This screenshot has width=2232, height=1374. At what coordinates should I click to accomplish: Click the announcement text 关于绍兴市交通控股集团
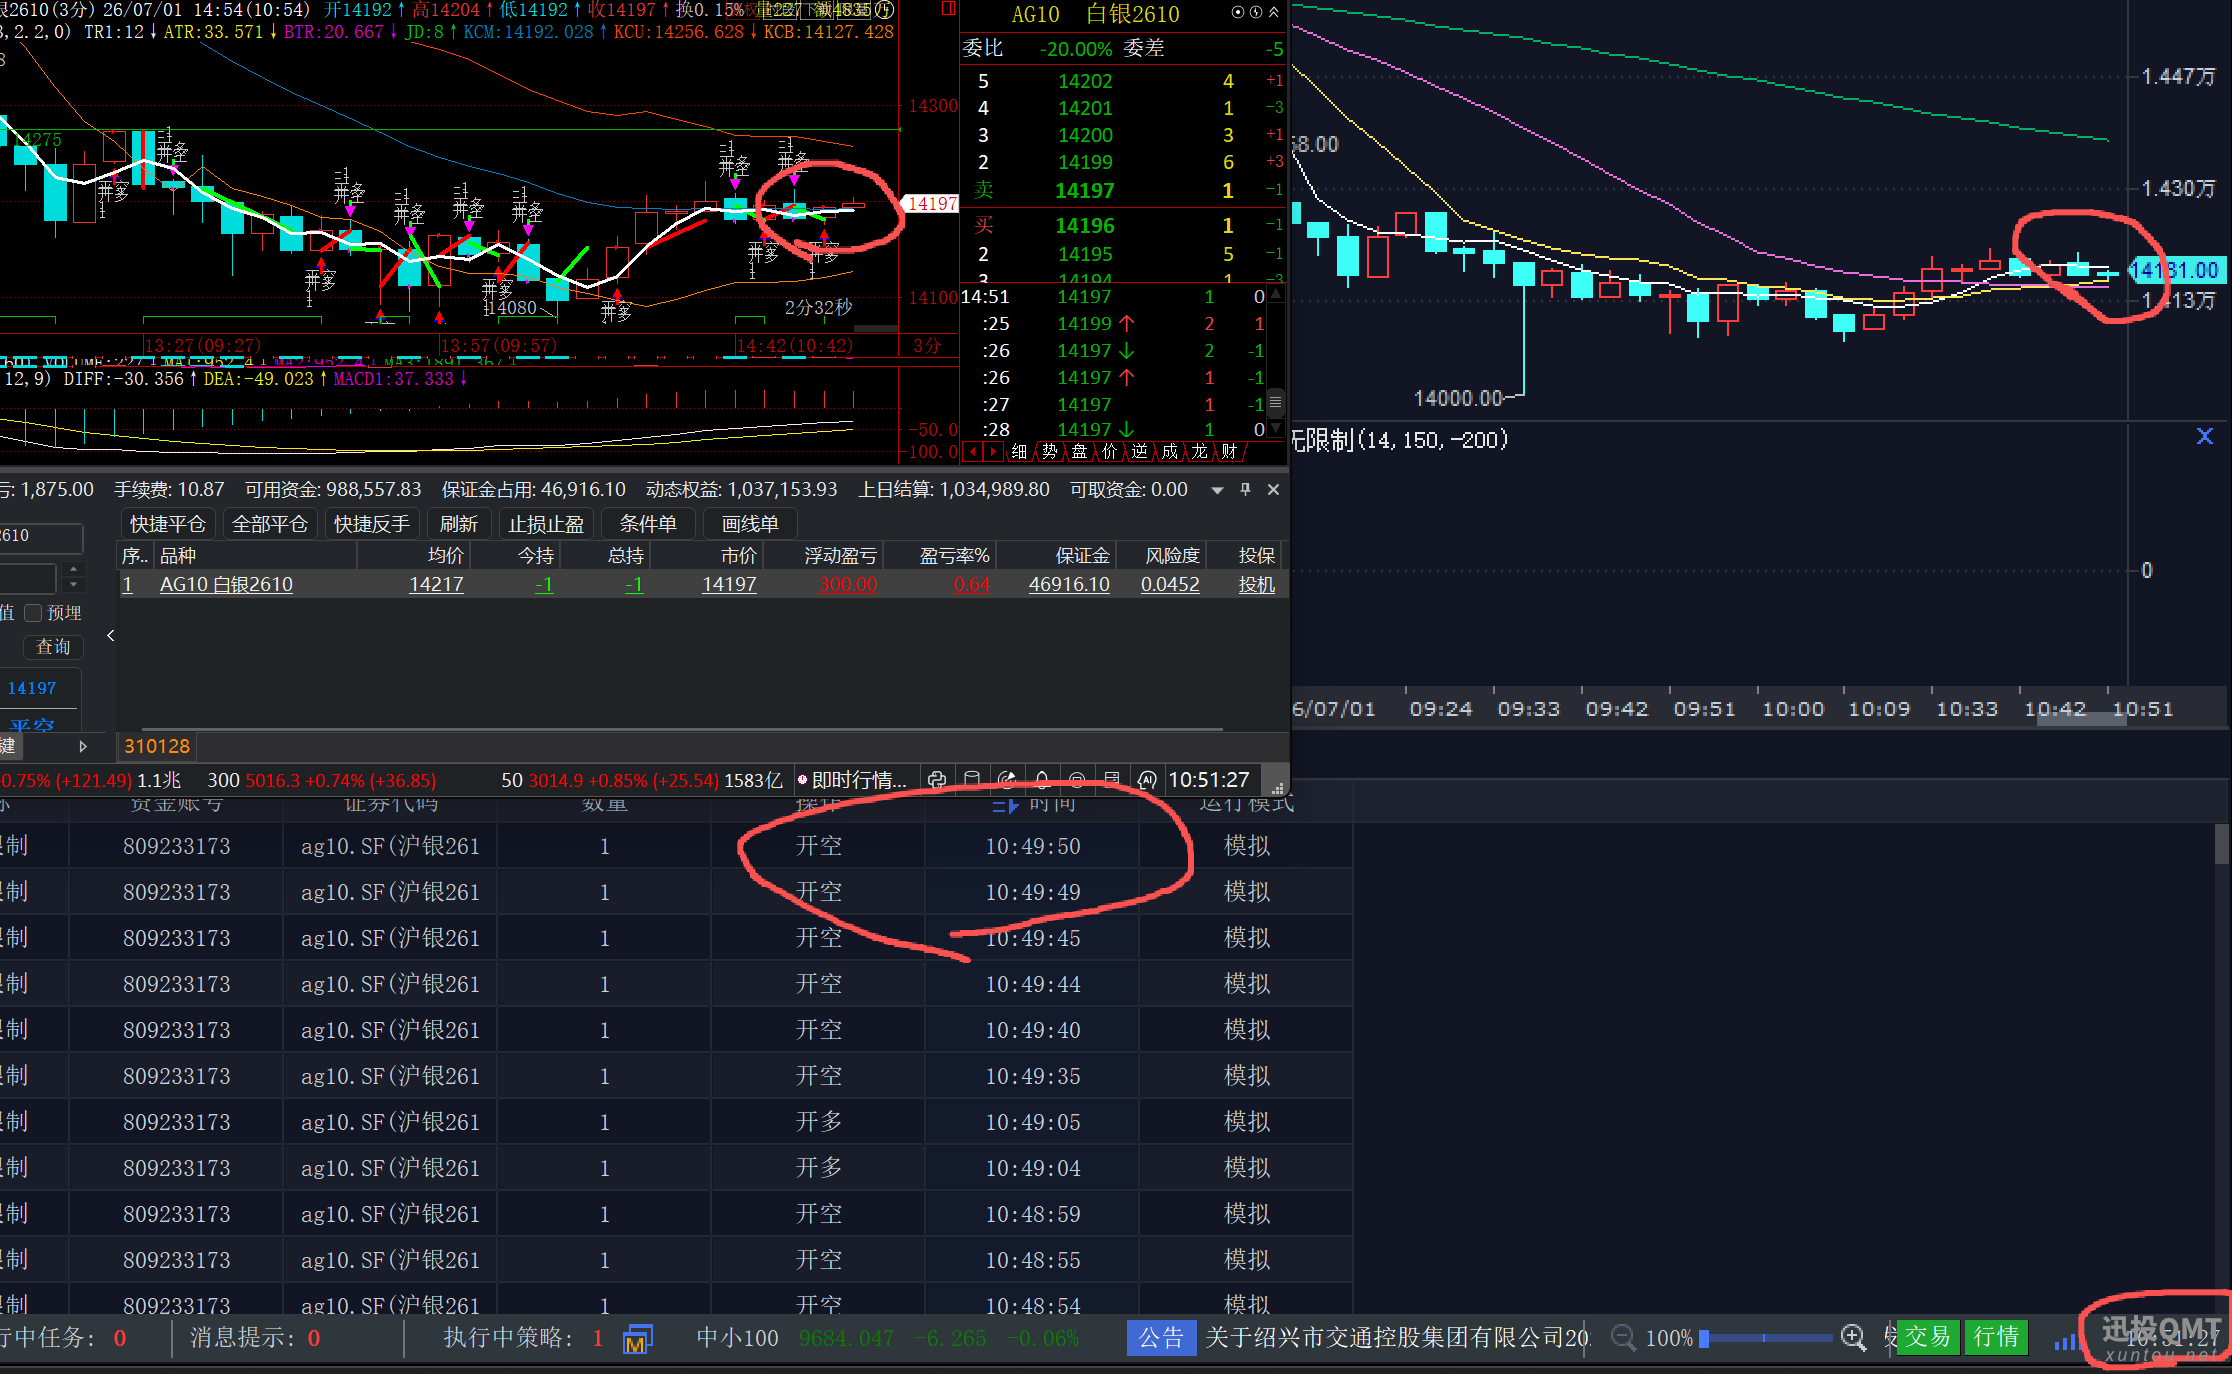(x=1396, y=1338)
